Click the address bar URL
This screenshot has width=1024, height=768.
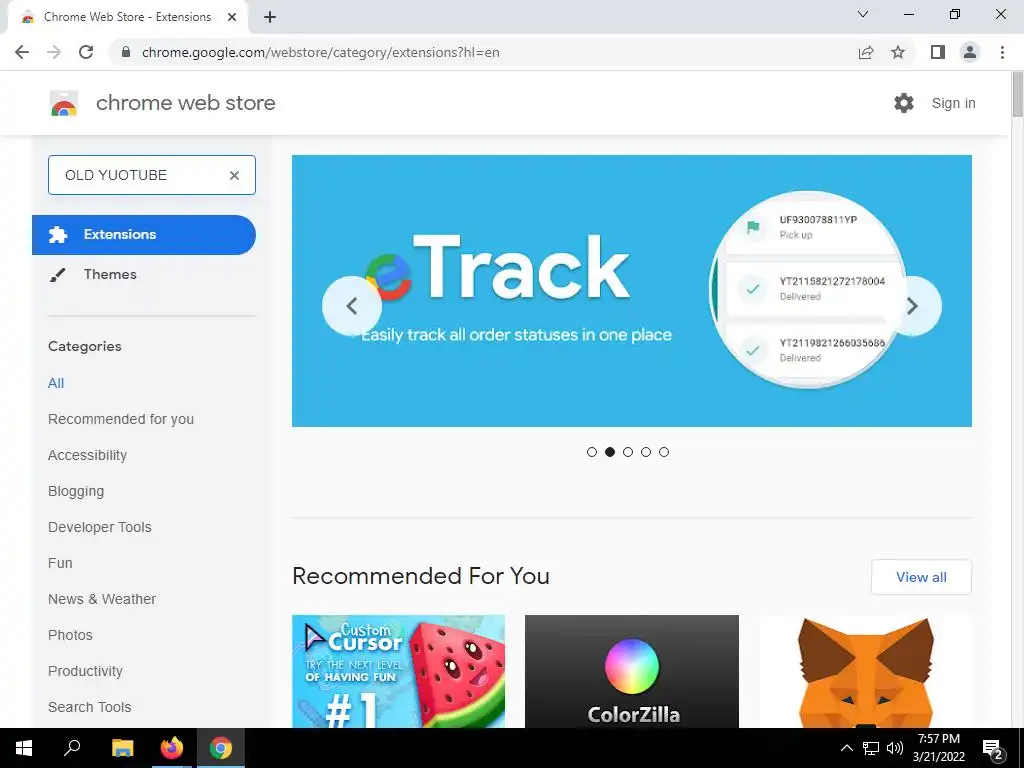click(x=321, y=52)
